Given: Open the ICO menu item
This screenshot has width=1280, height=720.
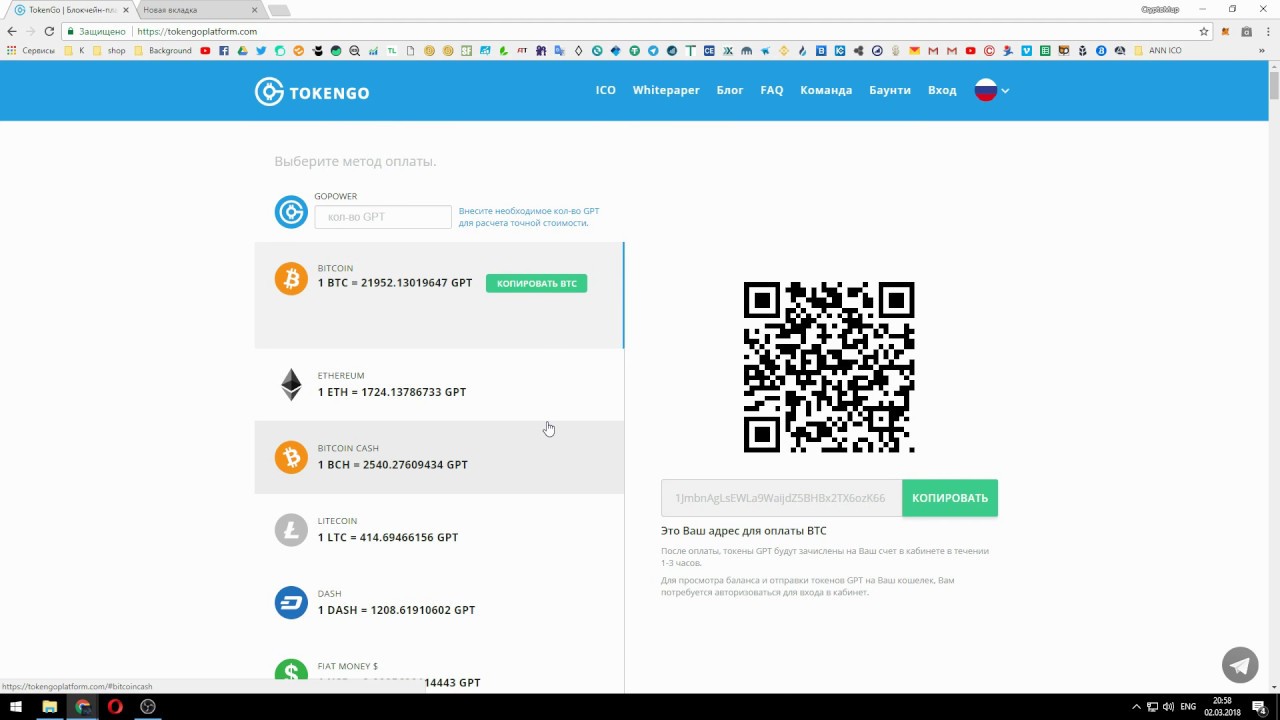Looking at the screenshot, I should pyautogui.click(x=606, y=90).
